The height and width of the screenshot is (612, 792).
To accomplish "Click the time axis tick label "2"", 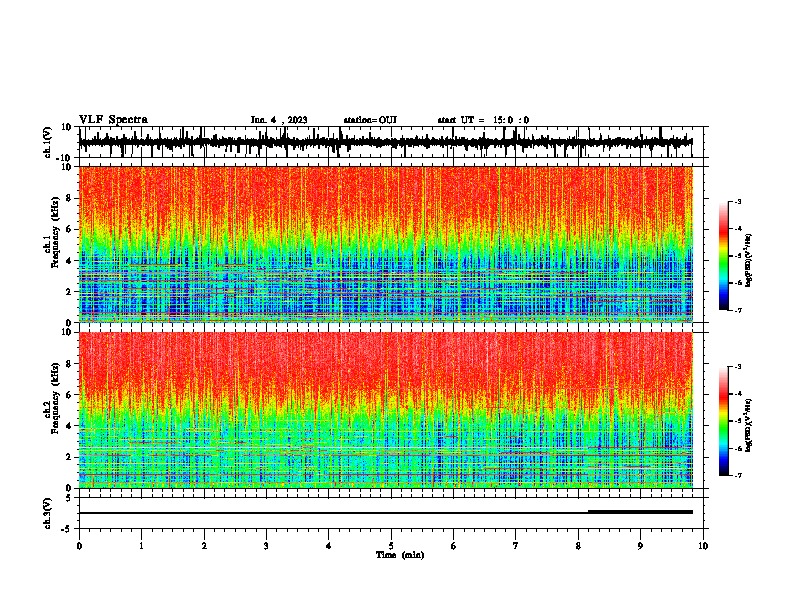I will coord(204,546).
